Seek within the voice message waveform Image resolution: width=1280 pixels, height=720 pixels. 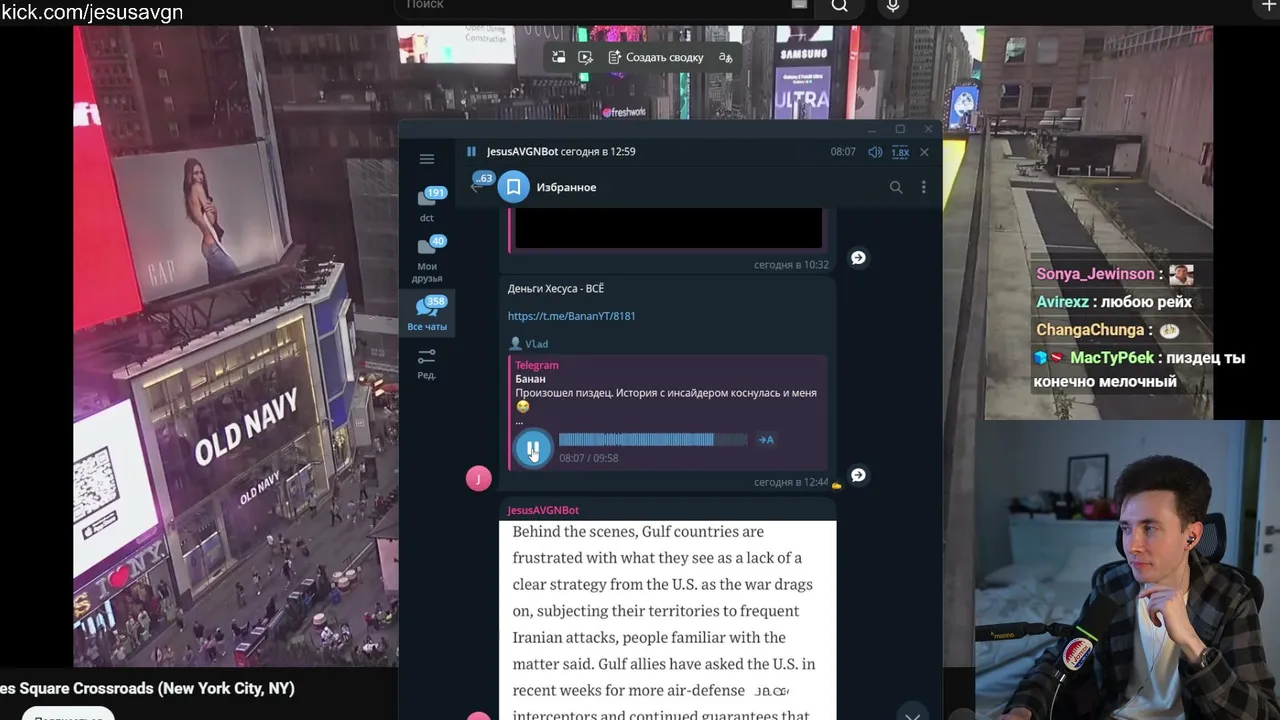652,439
